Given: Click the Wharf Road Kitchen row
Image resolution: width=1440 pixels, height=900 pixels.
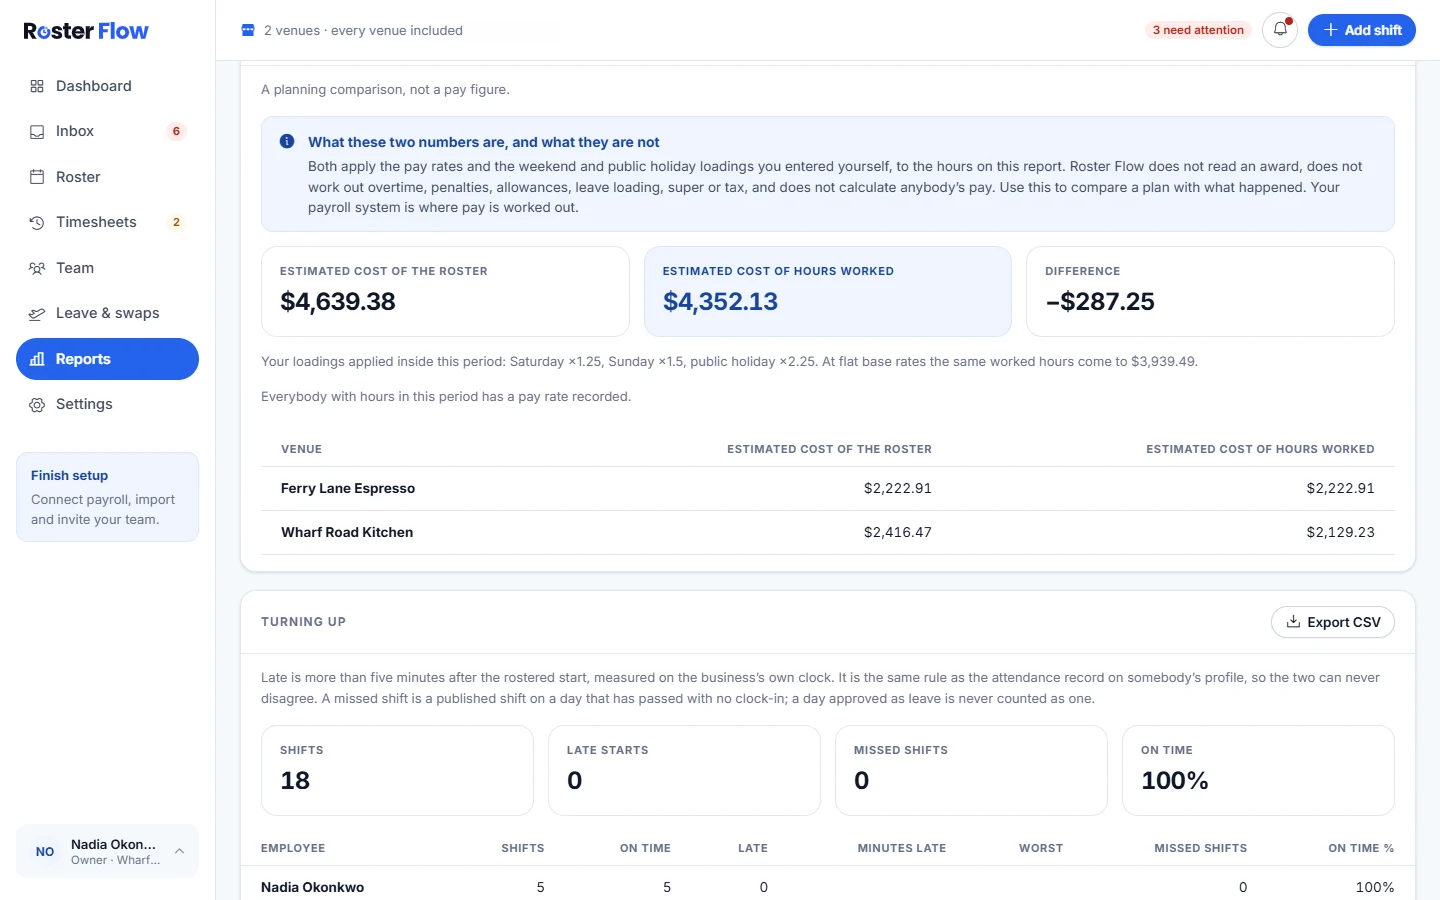Looking at the screenshot, I should pyautogui.click(x=828, y=532).
